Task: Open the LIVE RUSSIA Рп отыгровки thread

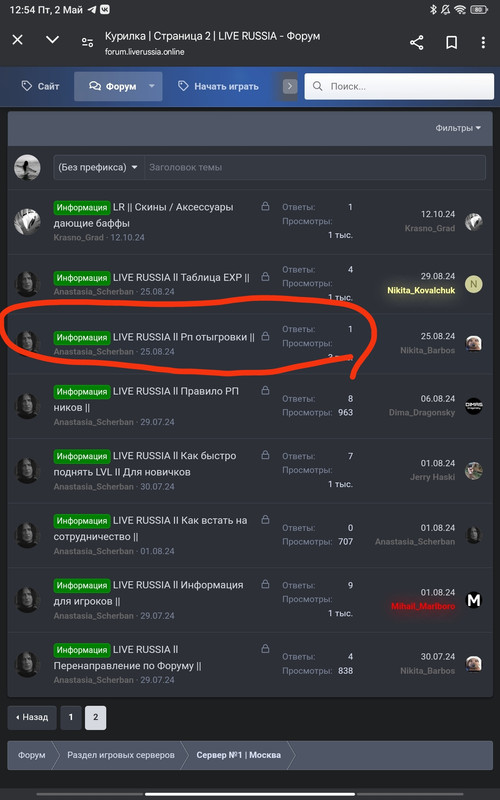Action: pyautogui.click(x=184, y=337)
